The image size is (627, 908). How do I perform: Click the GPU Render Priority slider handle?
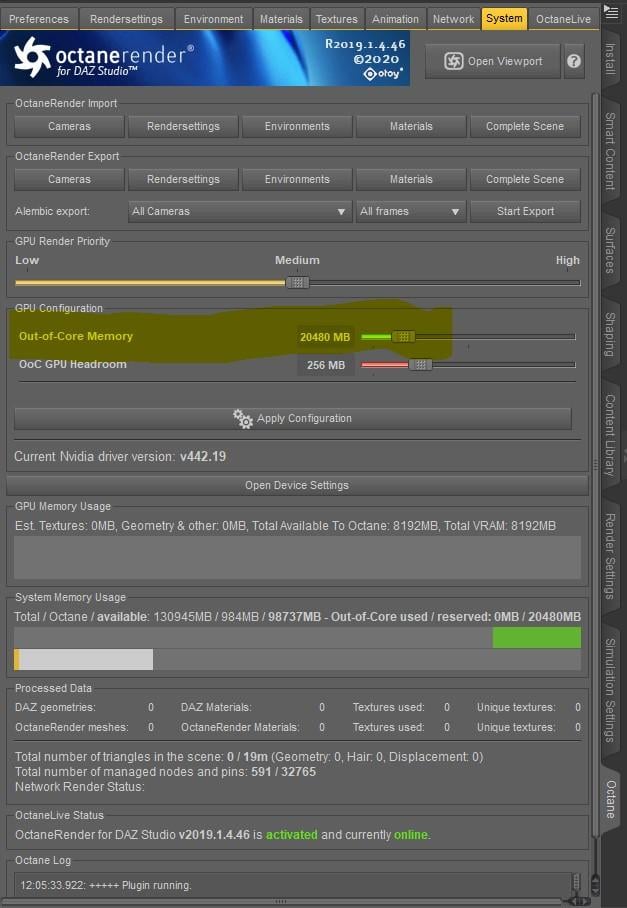tap(298, 283)
